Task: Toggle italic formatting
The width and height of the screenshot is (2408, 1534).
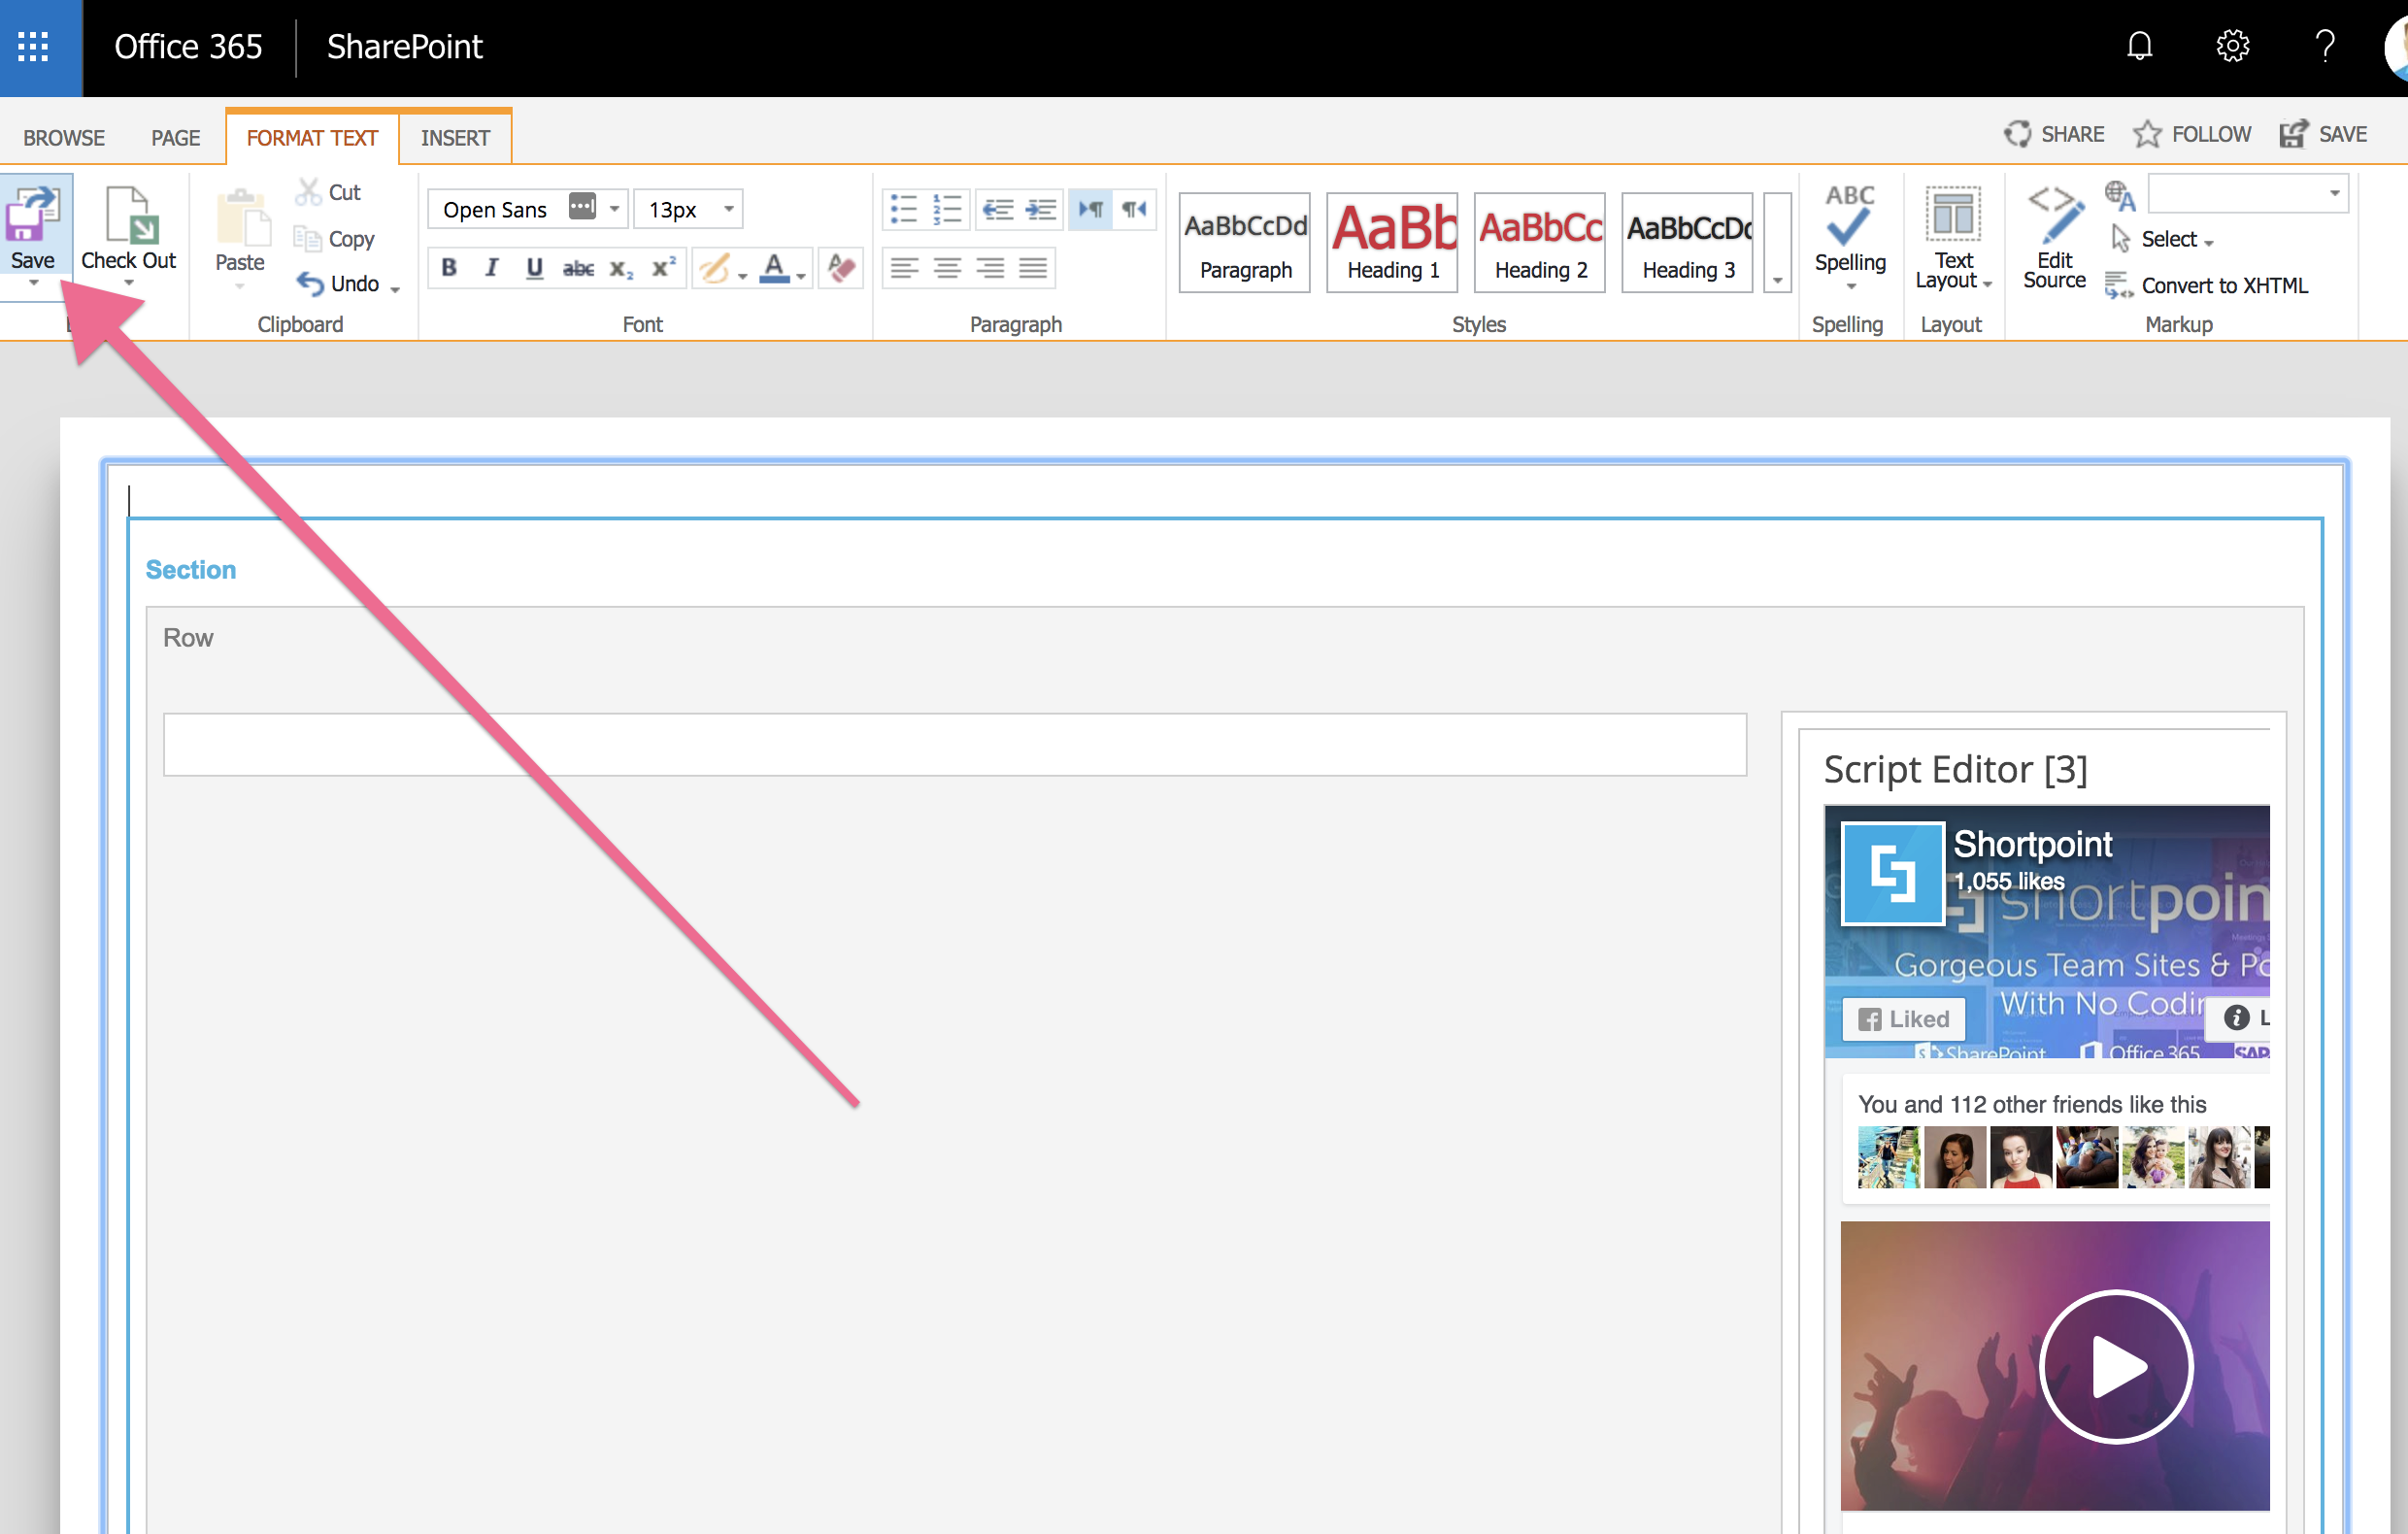Action: (491, 267)
